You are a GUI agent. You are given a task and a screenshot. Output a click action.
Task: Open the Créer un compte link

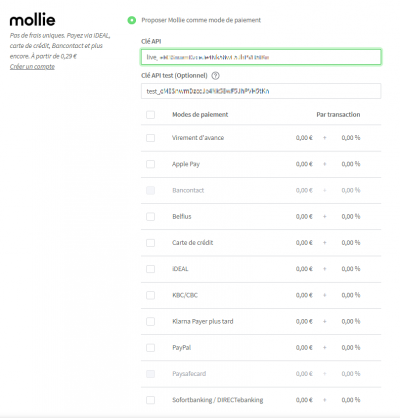click(32, 66)
